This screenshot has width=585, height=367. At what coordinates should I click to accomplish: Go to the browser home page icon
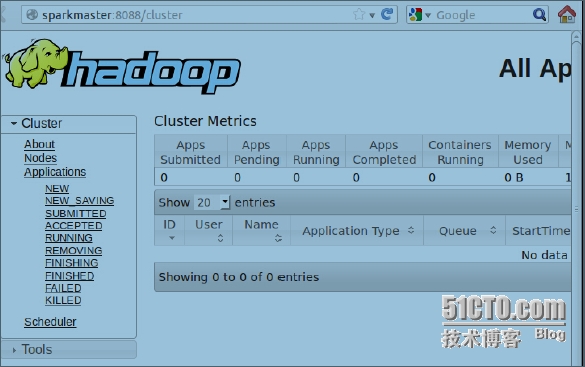coord(567,14)
